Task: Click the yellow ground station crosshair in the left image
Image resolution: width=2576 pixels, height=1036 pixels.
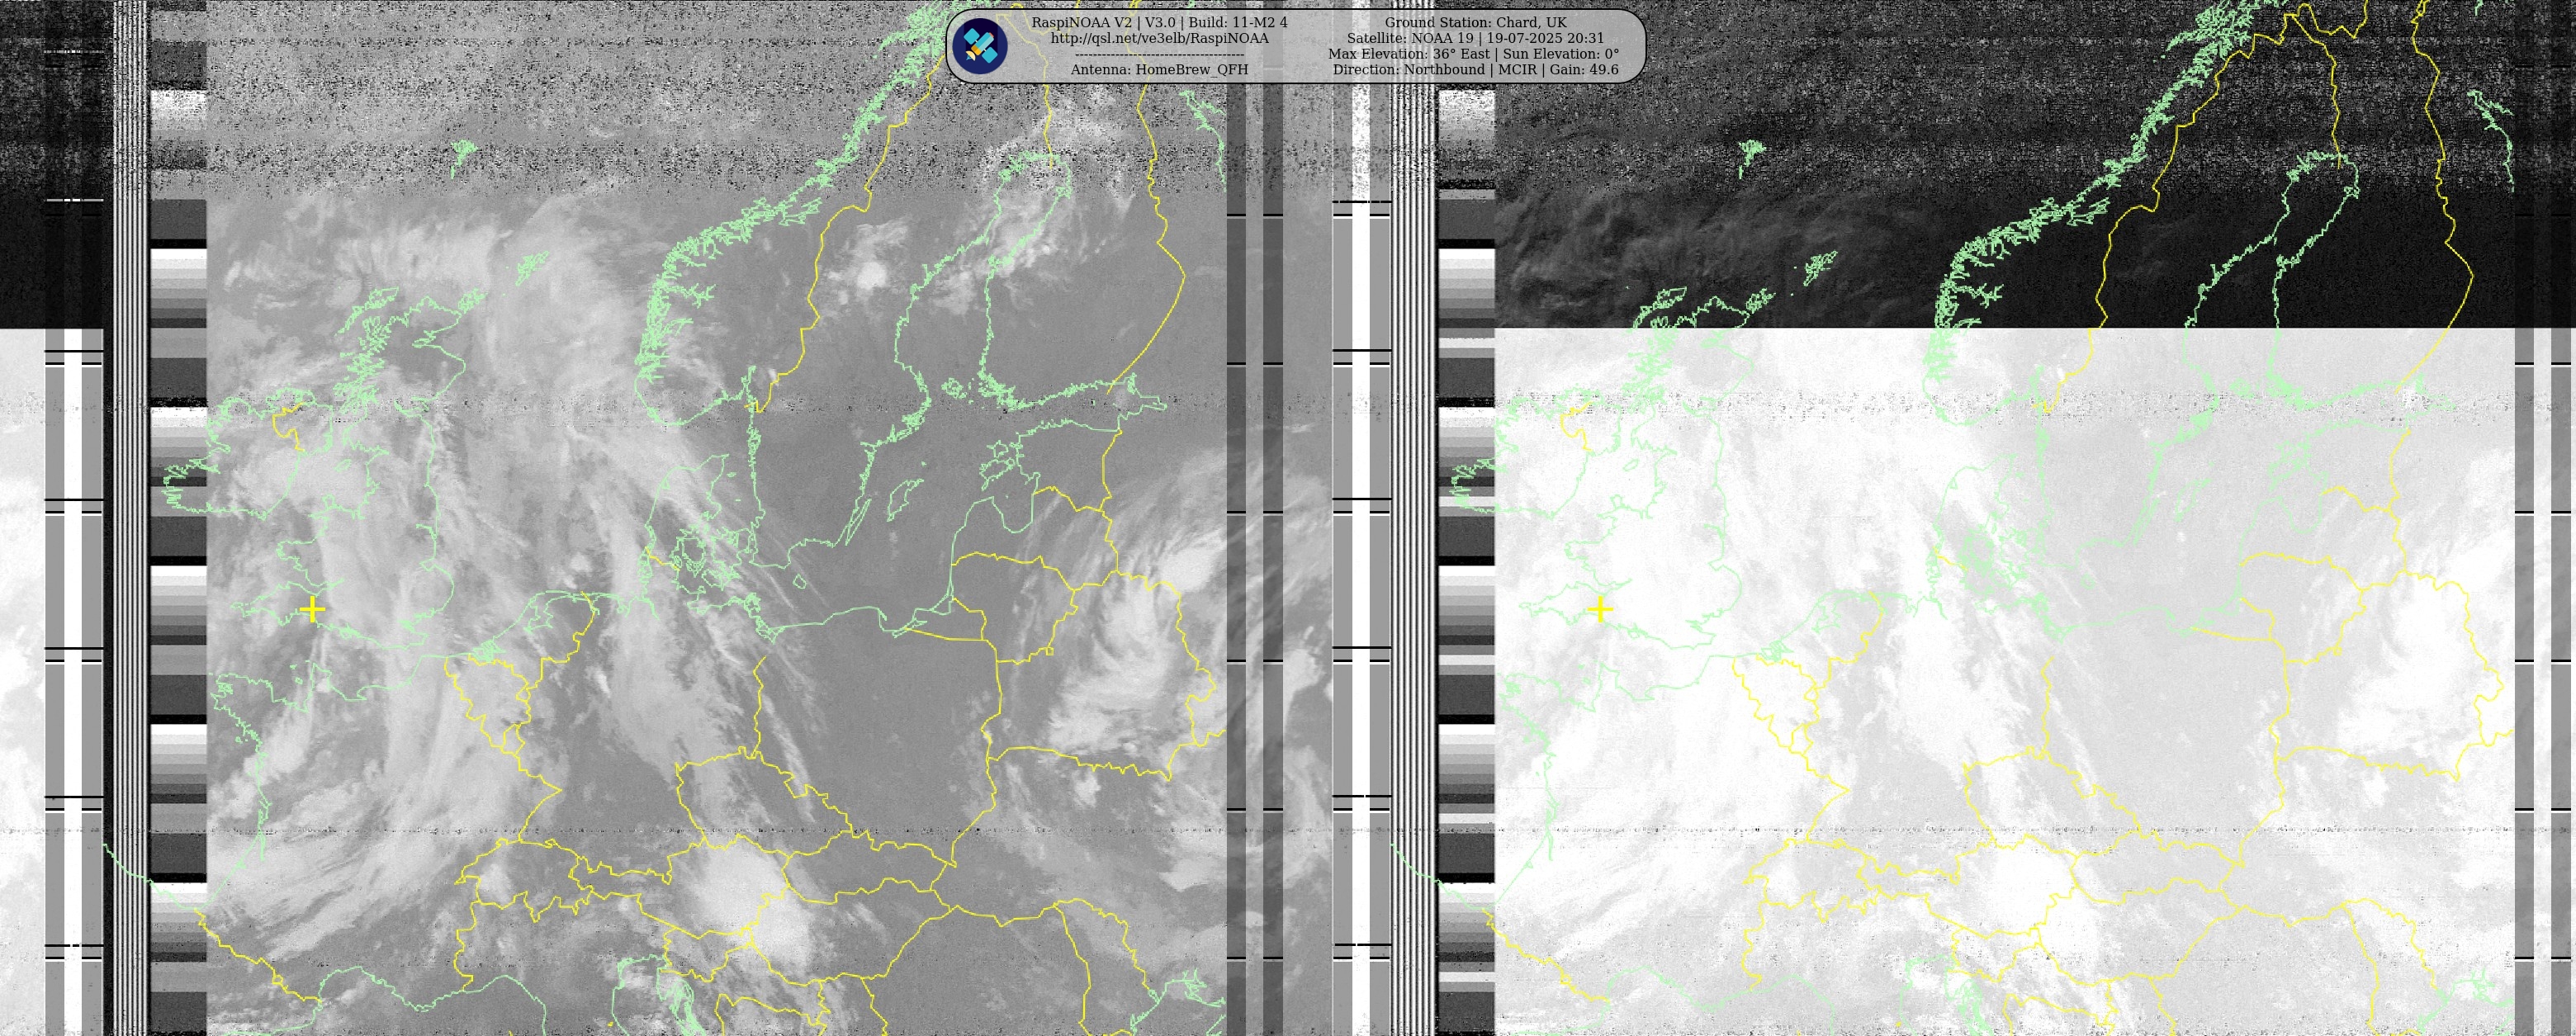Action: 312,609
